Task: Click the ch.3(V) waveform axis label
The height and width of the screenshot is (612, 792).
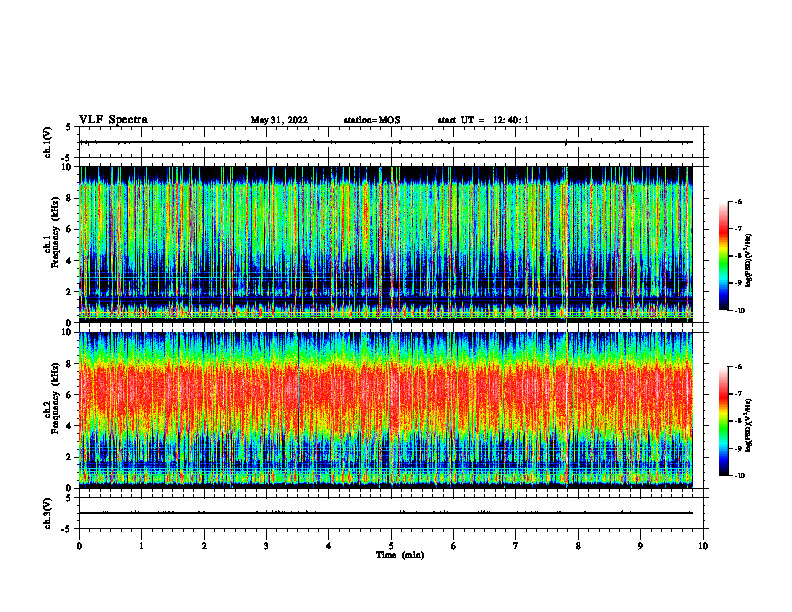Action: (48, 513)
